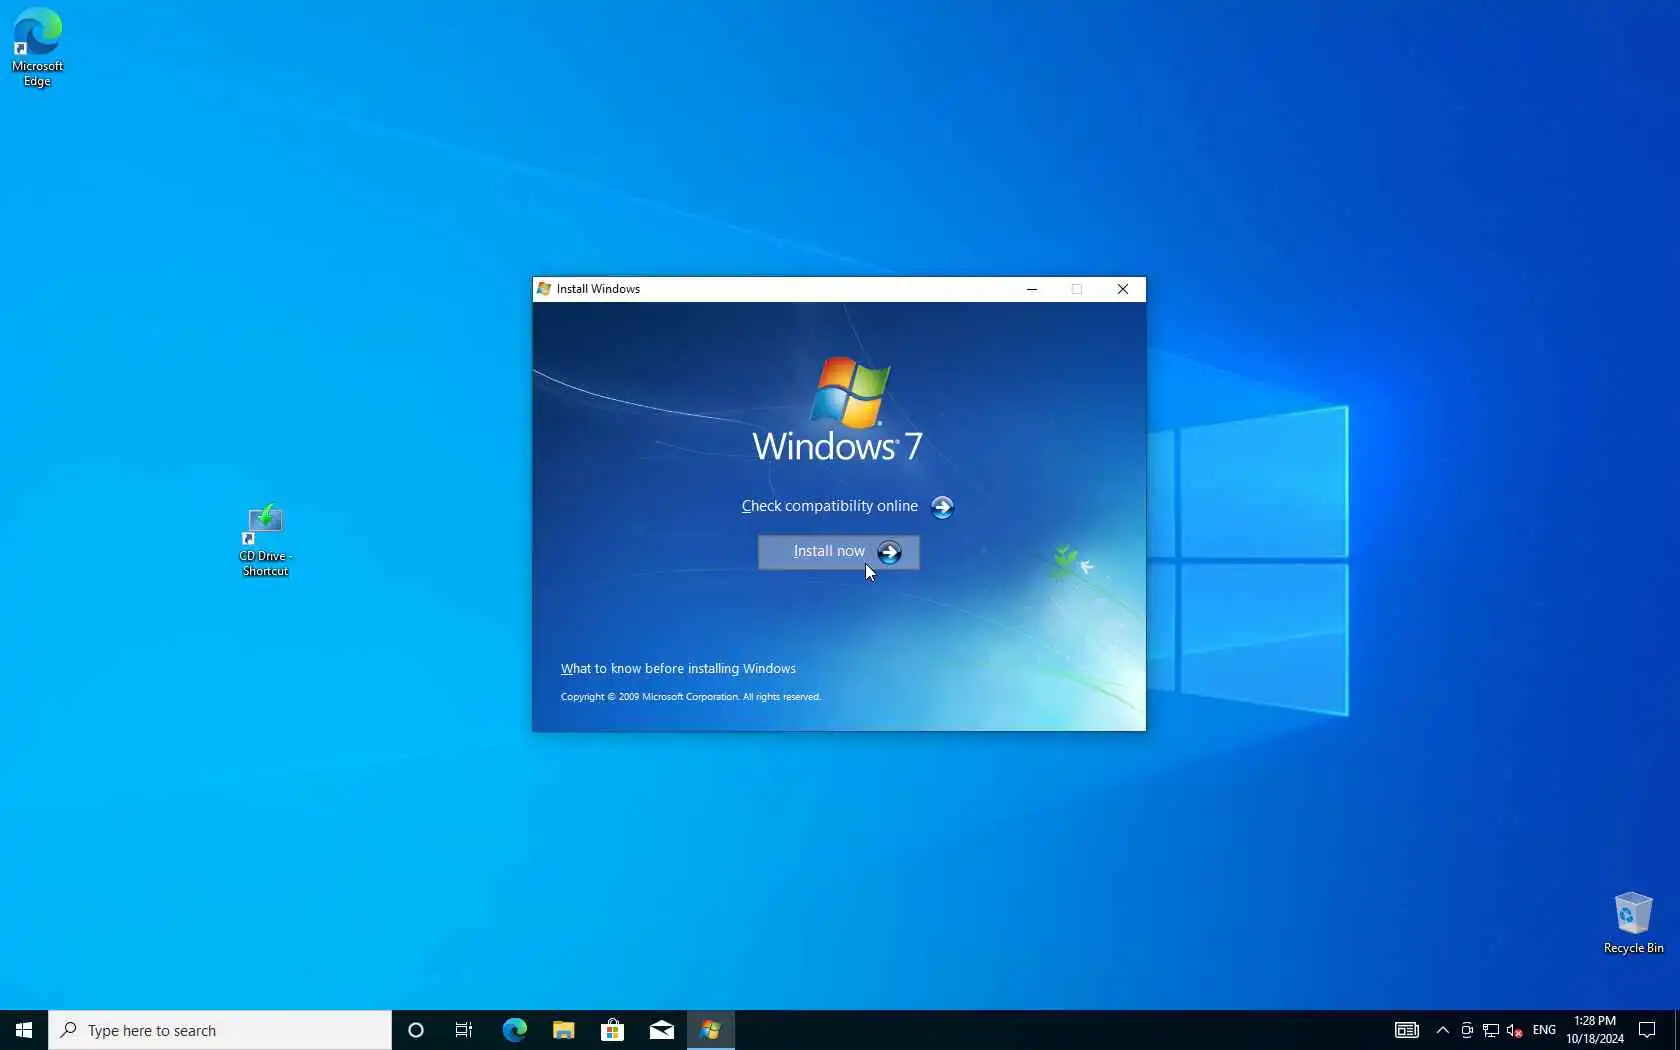Click the Windows 7 setup taskbar icon
This screenshot has width=1680, height=1050.
tap(711, 1030)
